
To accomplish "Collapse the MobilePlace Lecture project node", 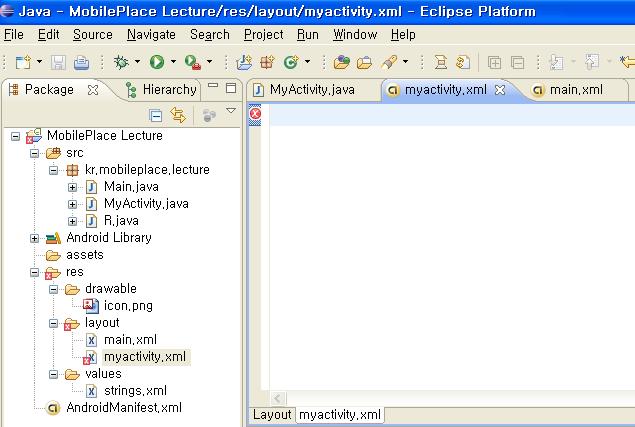I will point(15,136).
